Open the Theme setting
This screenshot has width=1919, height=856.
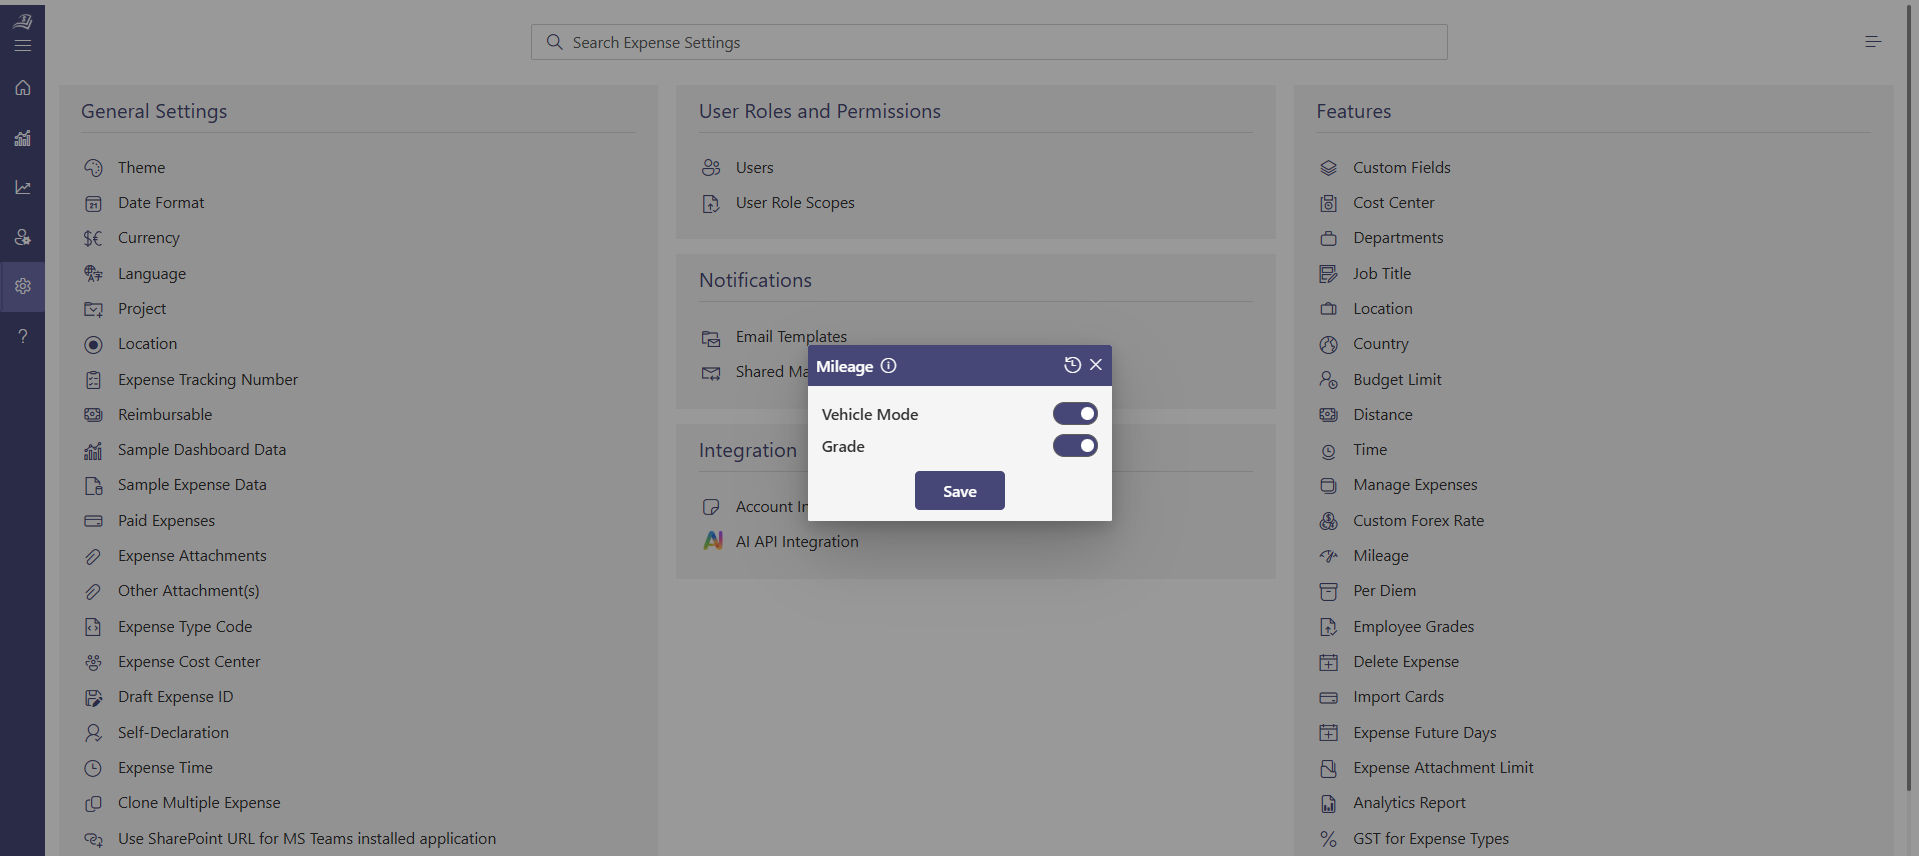(x=141, y=167)
